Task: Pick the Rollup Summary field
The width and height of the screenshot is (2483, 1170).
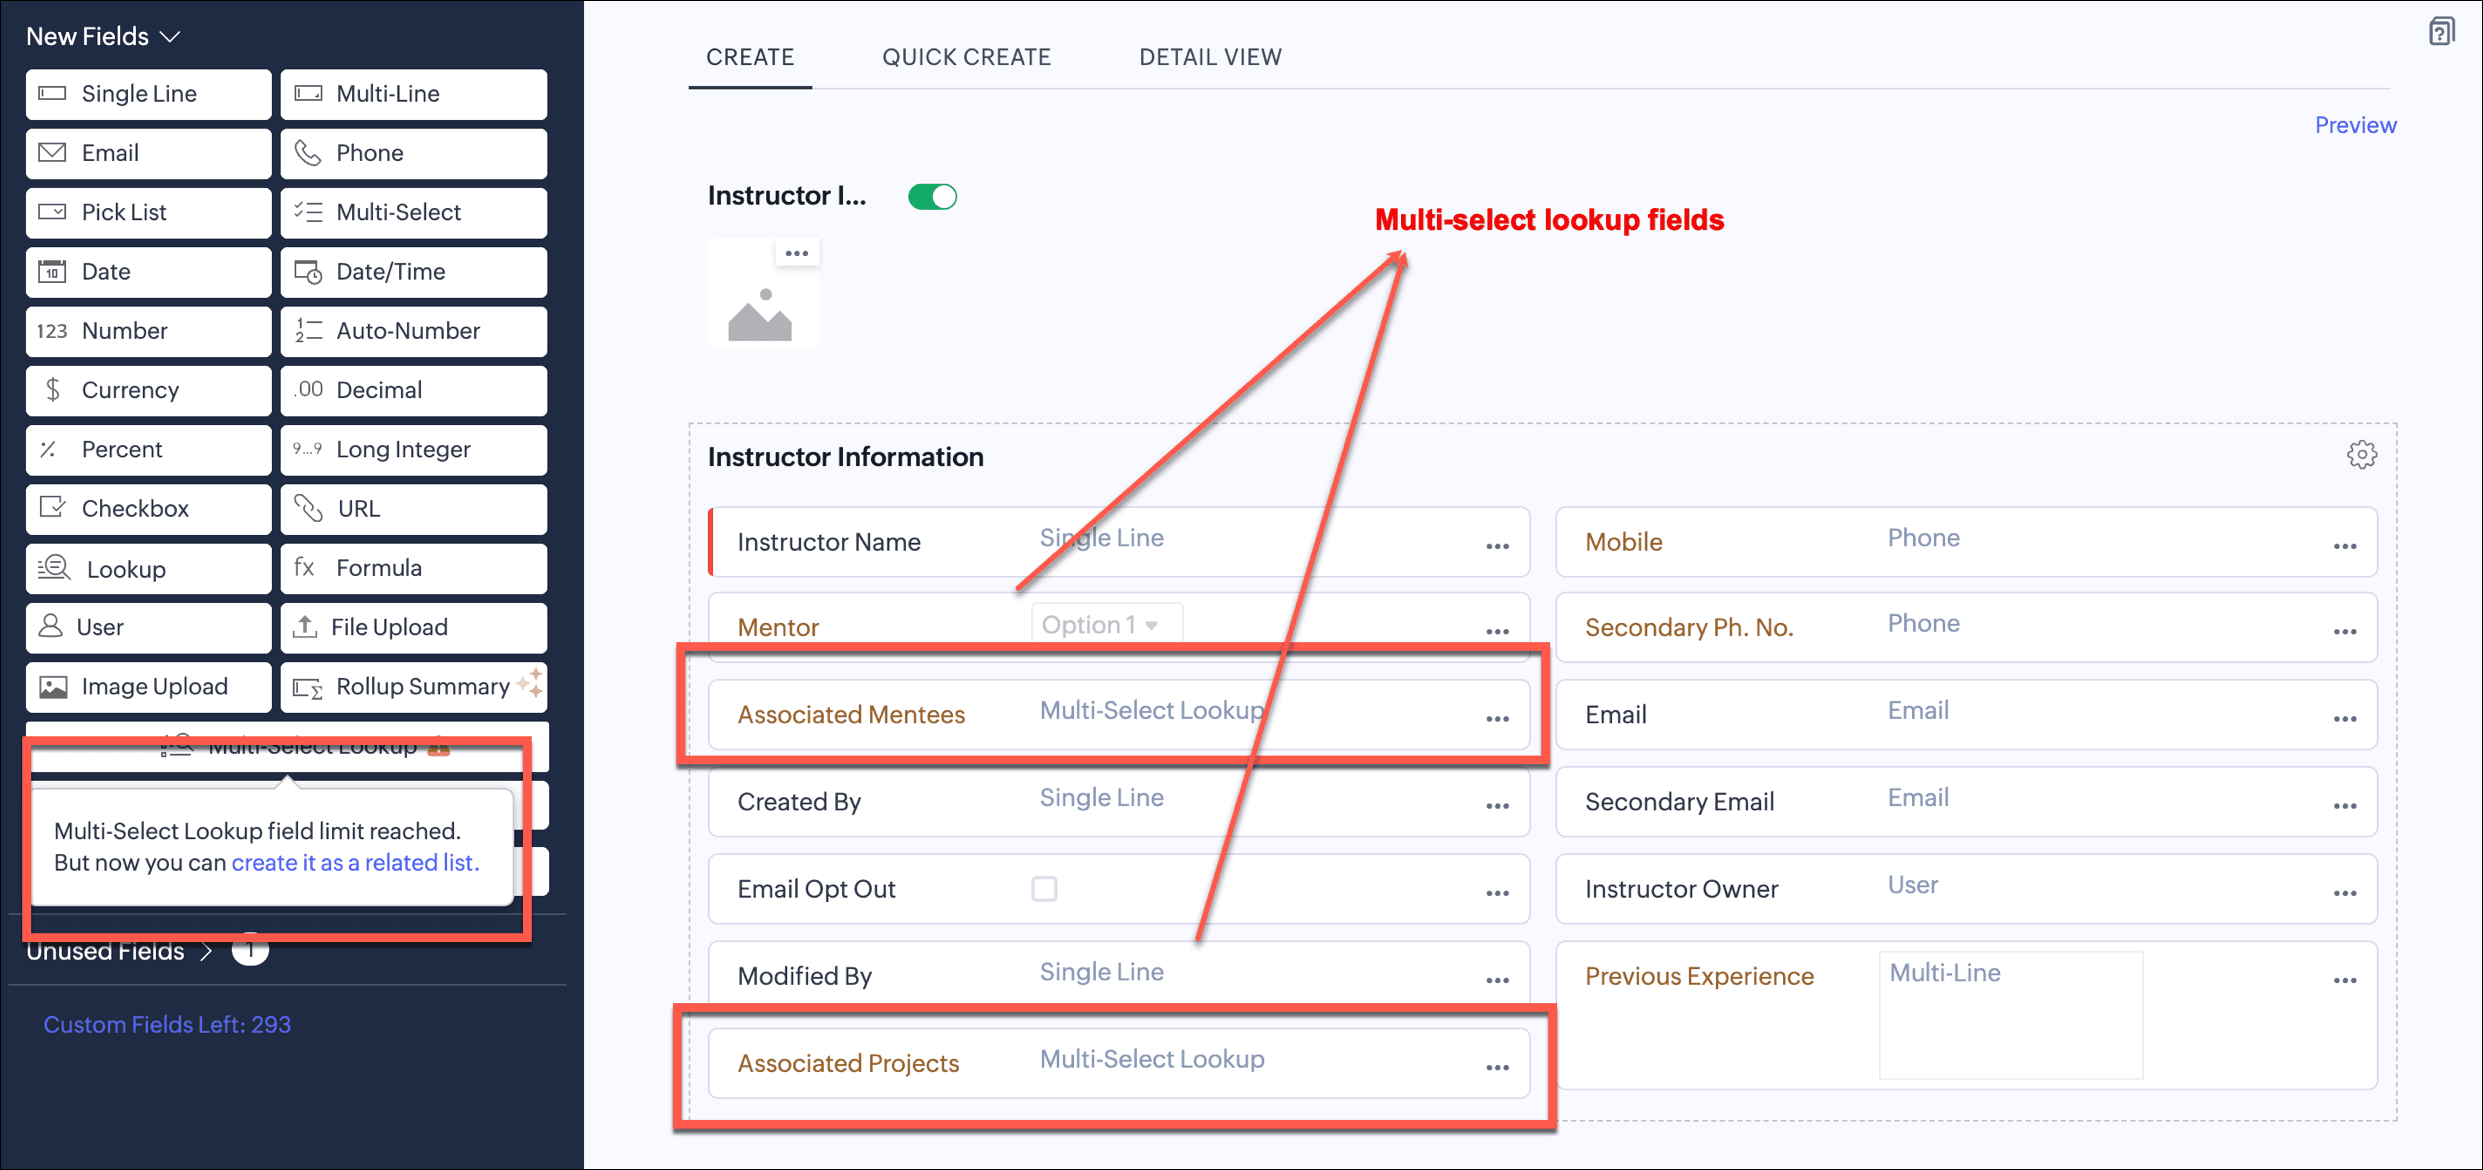Action: [x=414, y=687]
